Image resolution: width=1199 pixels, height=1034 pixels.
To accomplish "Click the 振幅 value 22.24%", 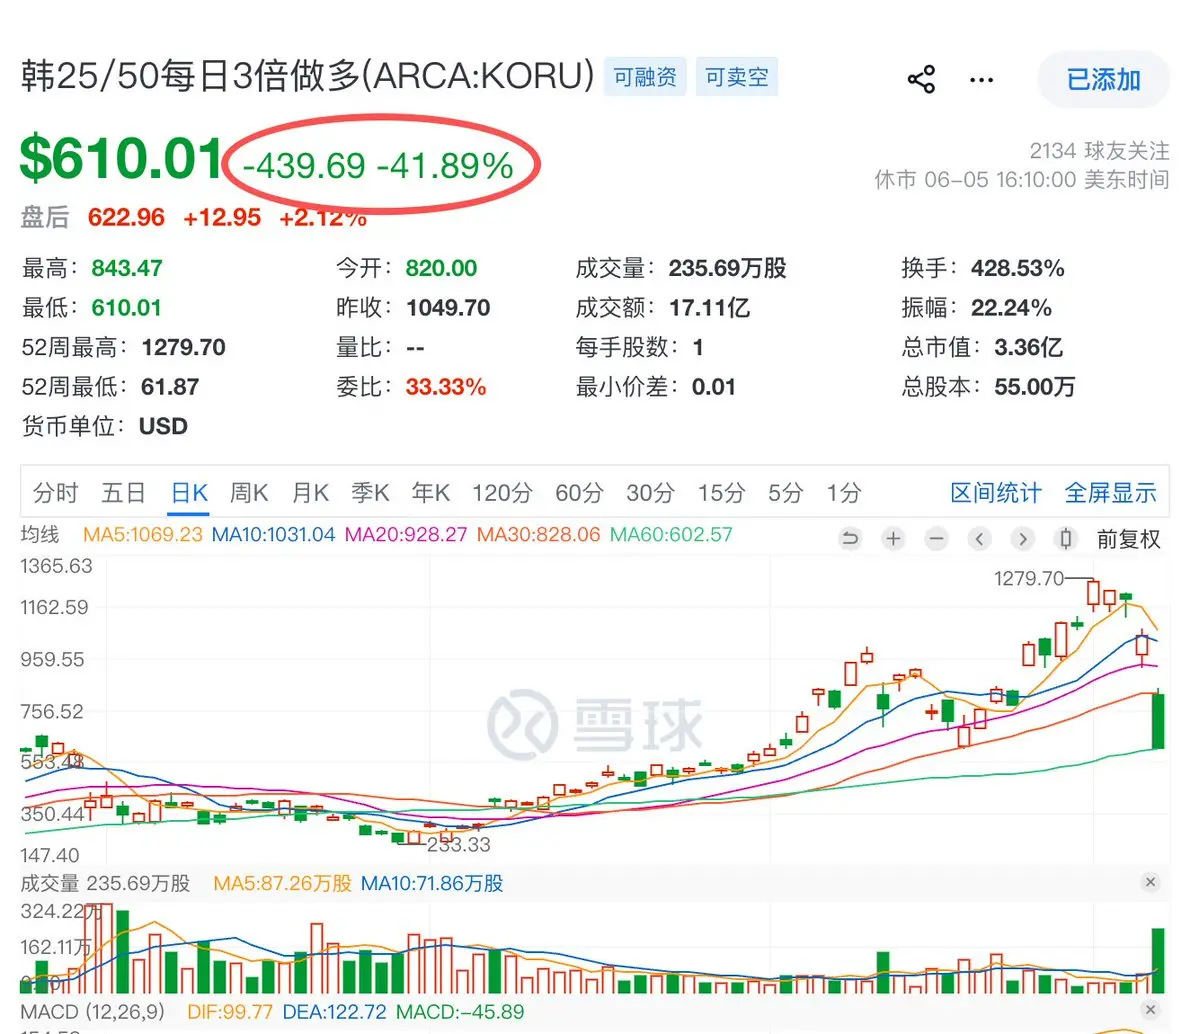I will coord(1012,308).
